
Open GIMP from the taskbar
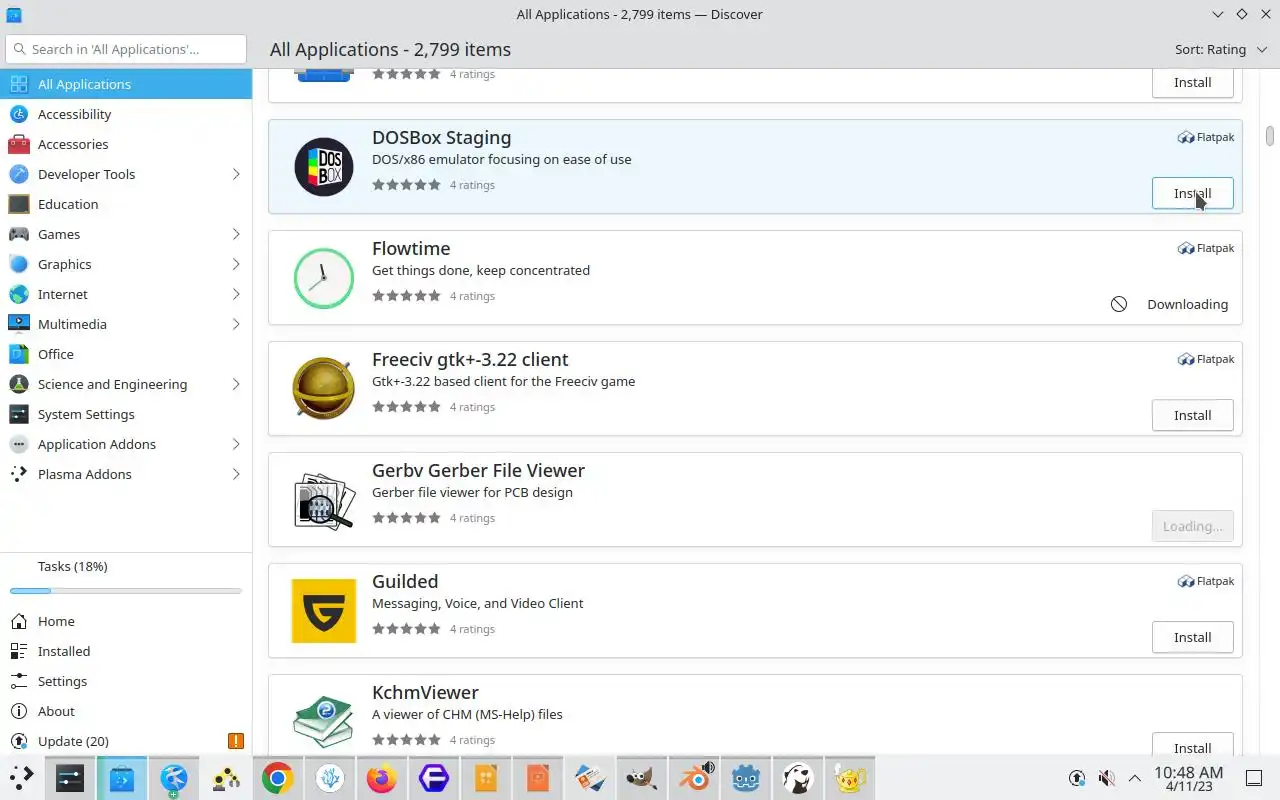642,777
